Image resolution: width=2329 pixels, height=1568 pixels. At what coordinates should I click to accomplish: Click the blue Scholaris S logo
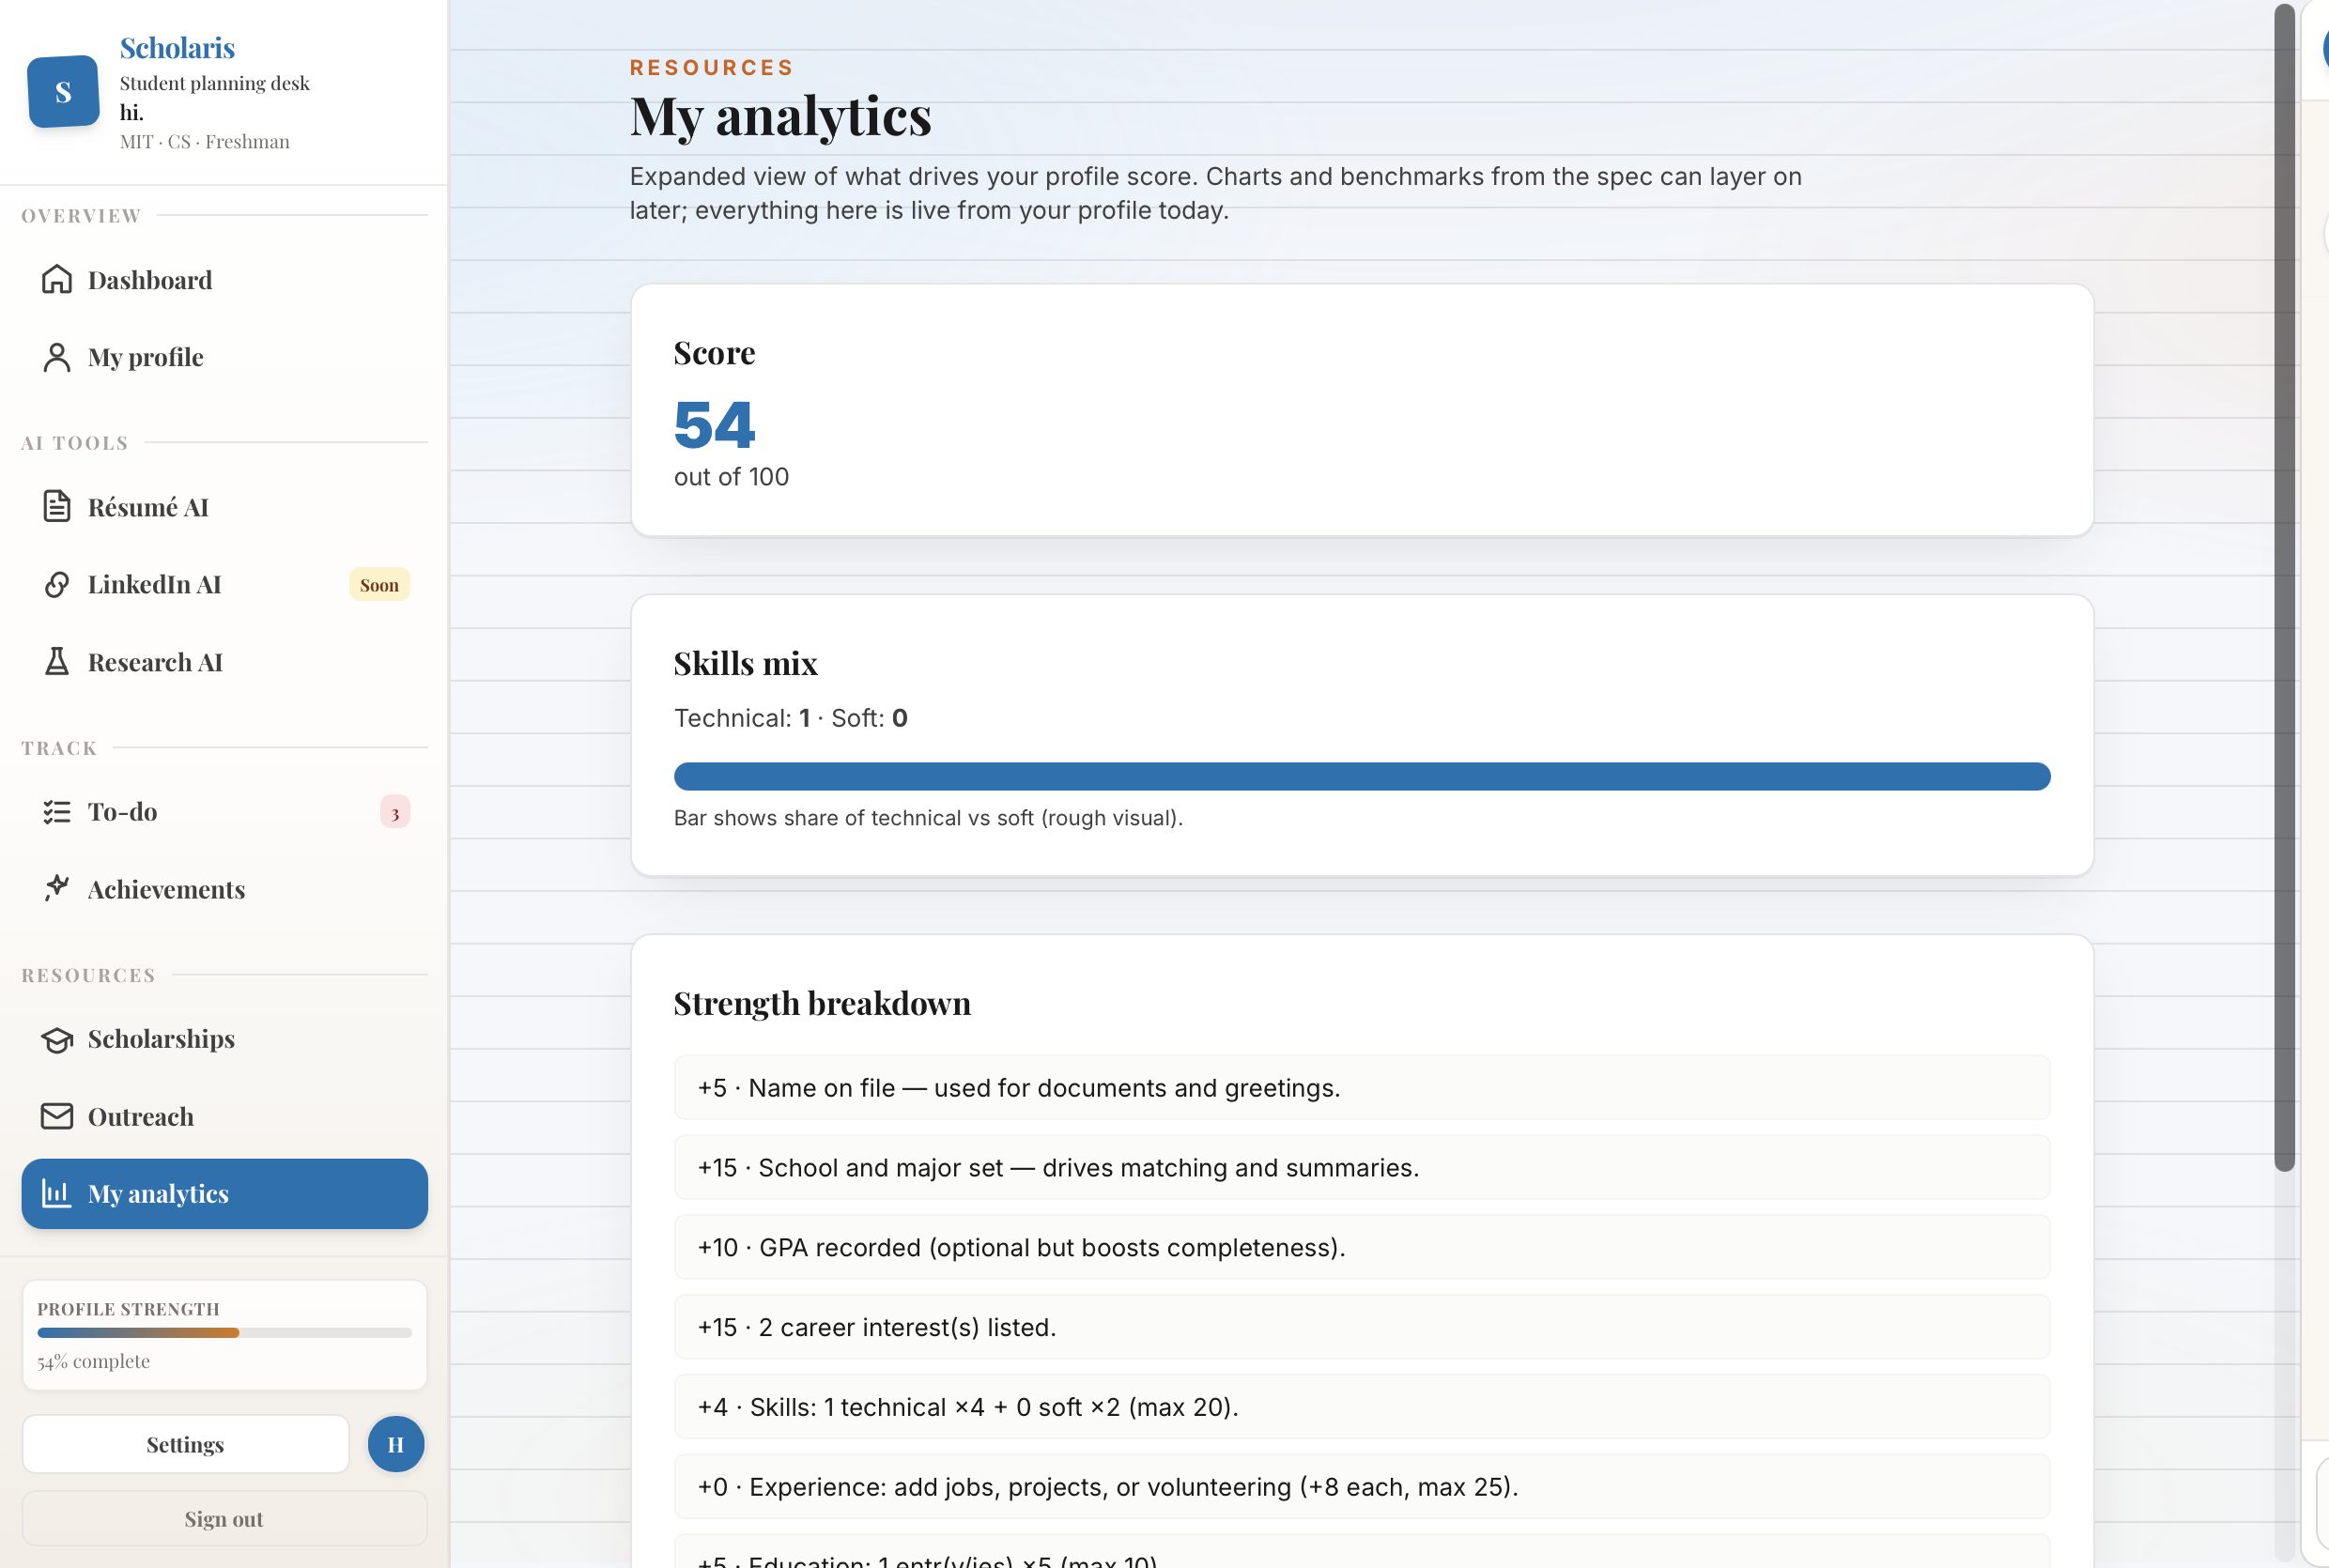pyautogui.click(x=63, y=92)
